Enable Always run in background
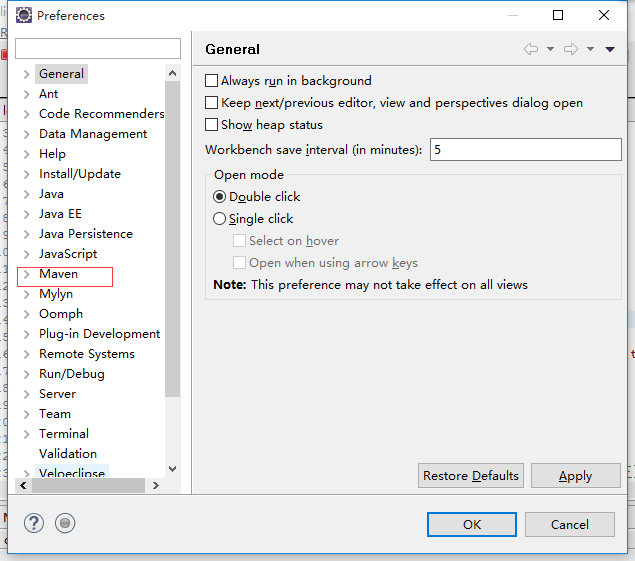 pos(211,81)
